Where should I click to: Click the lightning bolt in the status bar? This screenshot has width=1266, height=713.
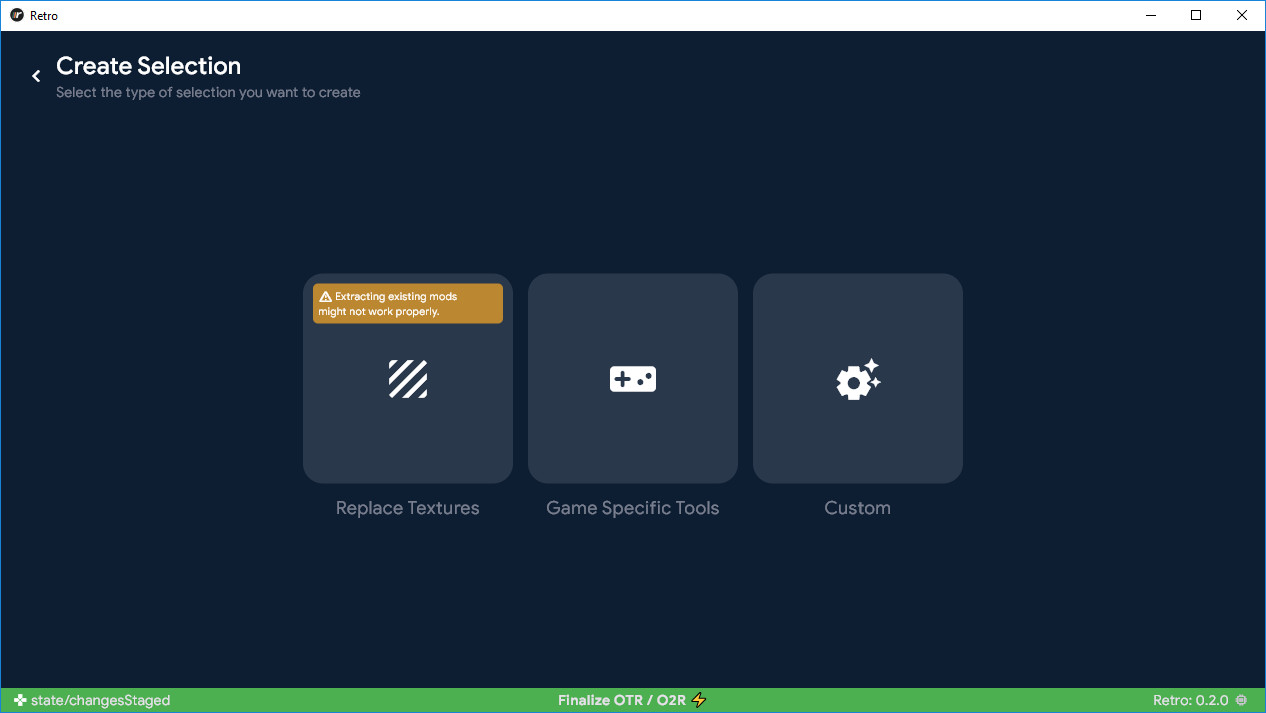699,700
